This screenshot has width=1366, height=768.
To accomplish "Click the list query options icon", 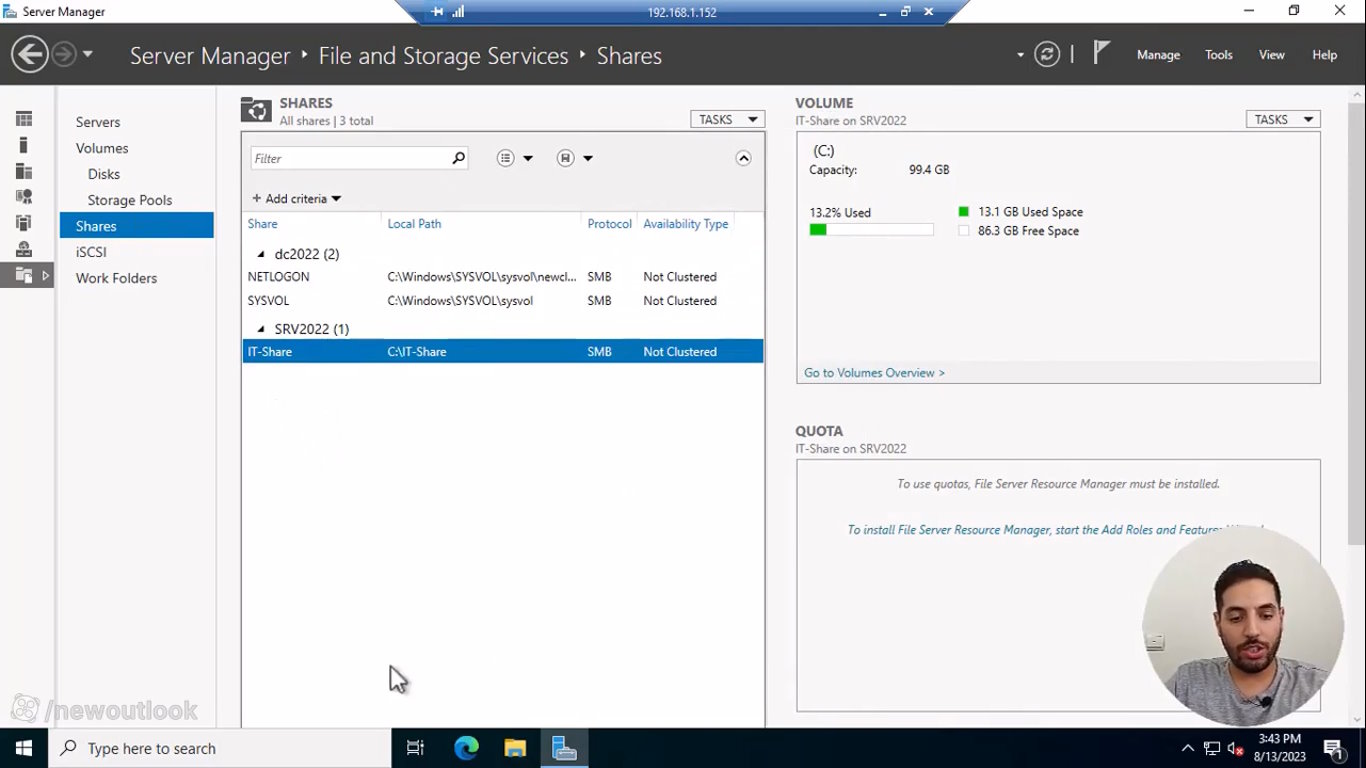I will (506, 158).
